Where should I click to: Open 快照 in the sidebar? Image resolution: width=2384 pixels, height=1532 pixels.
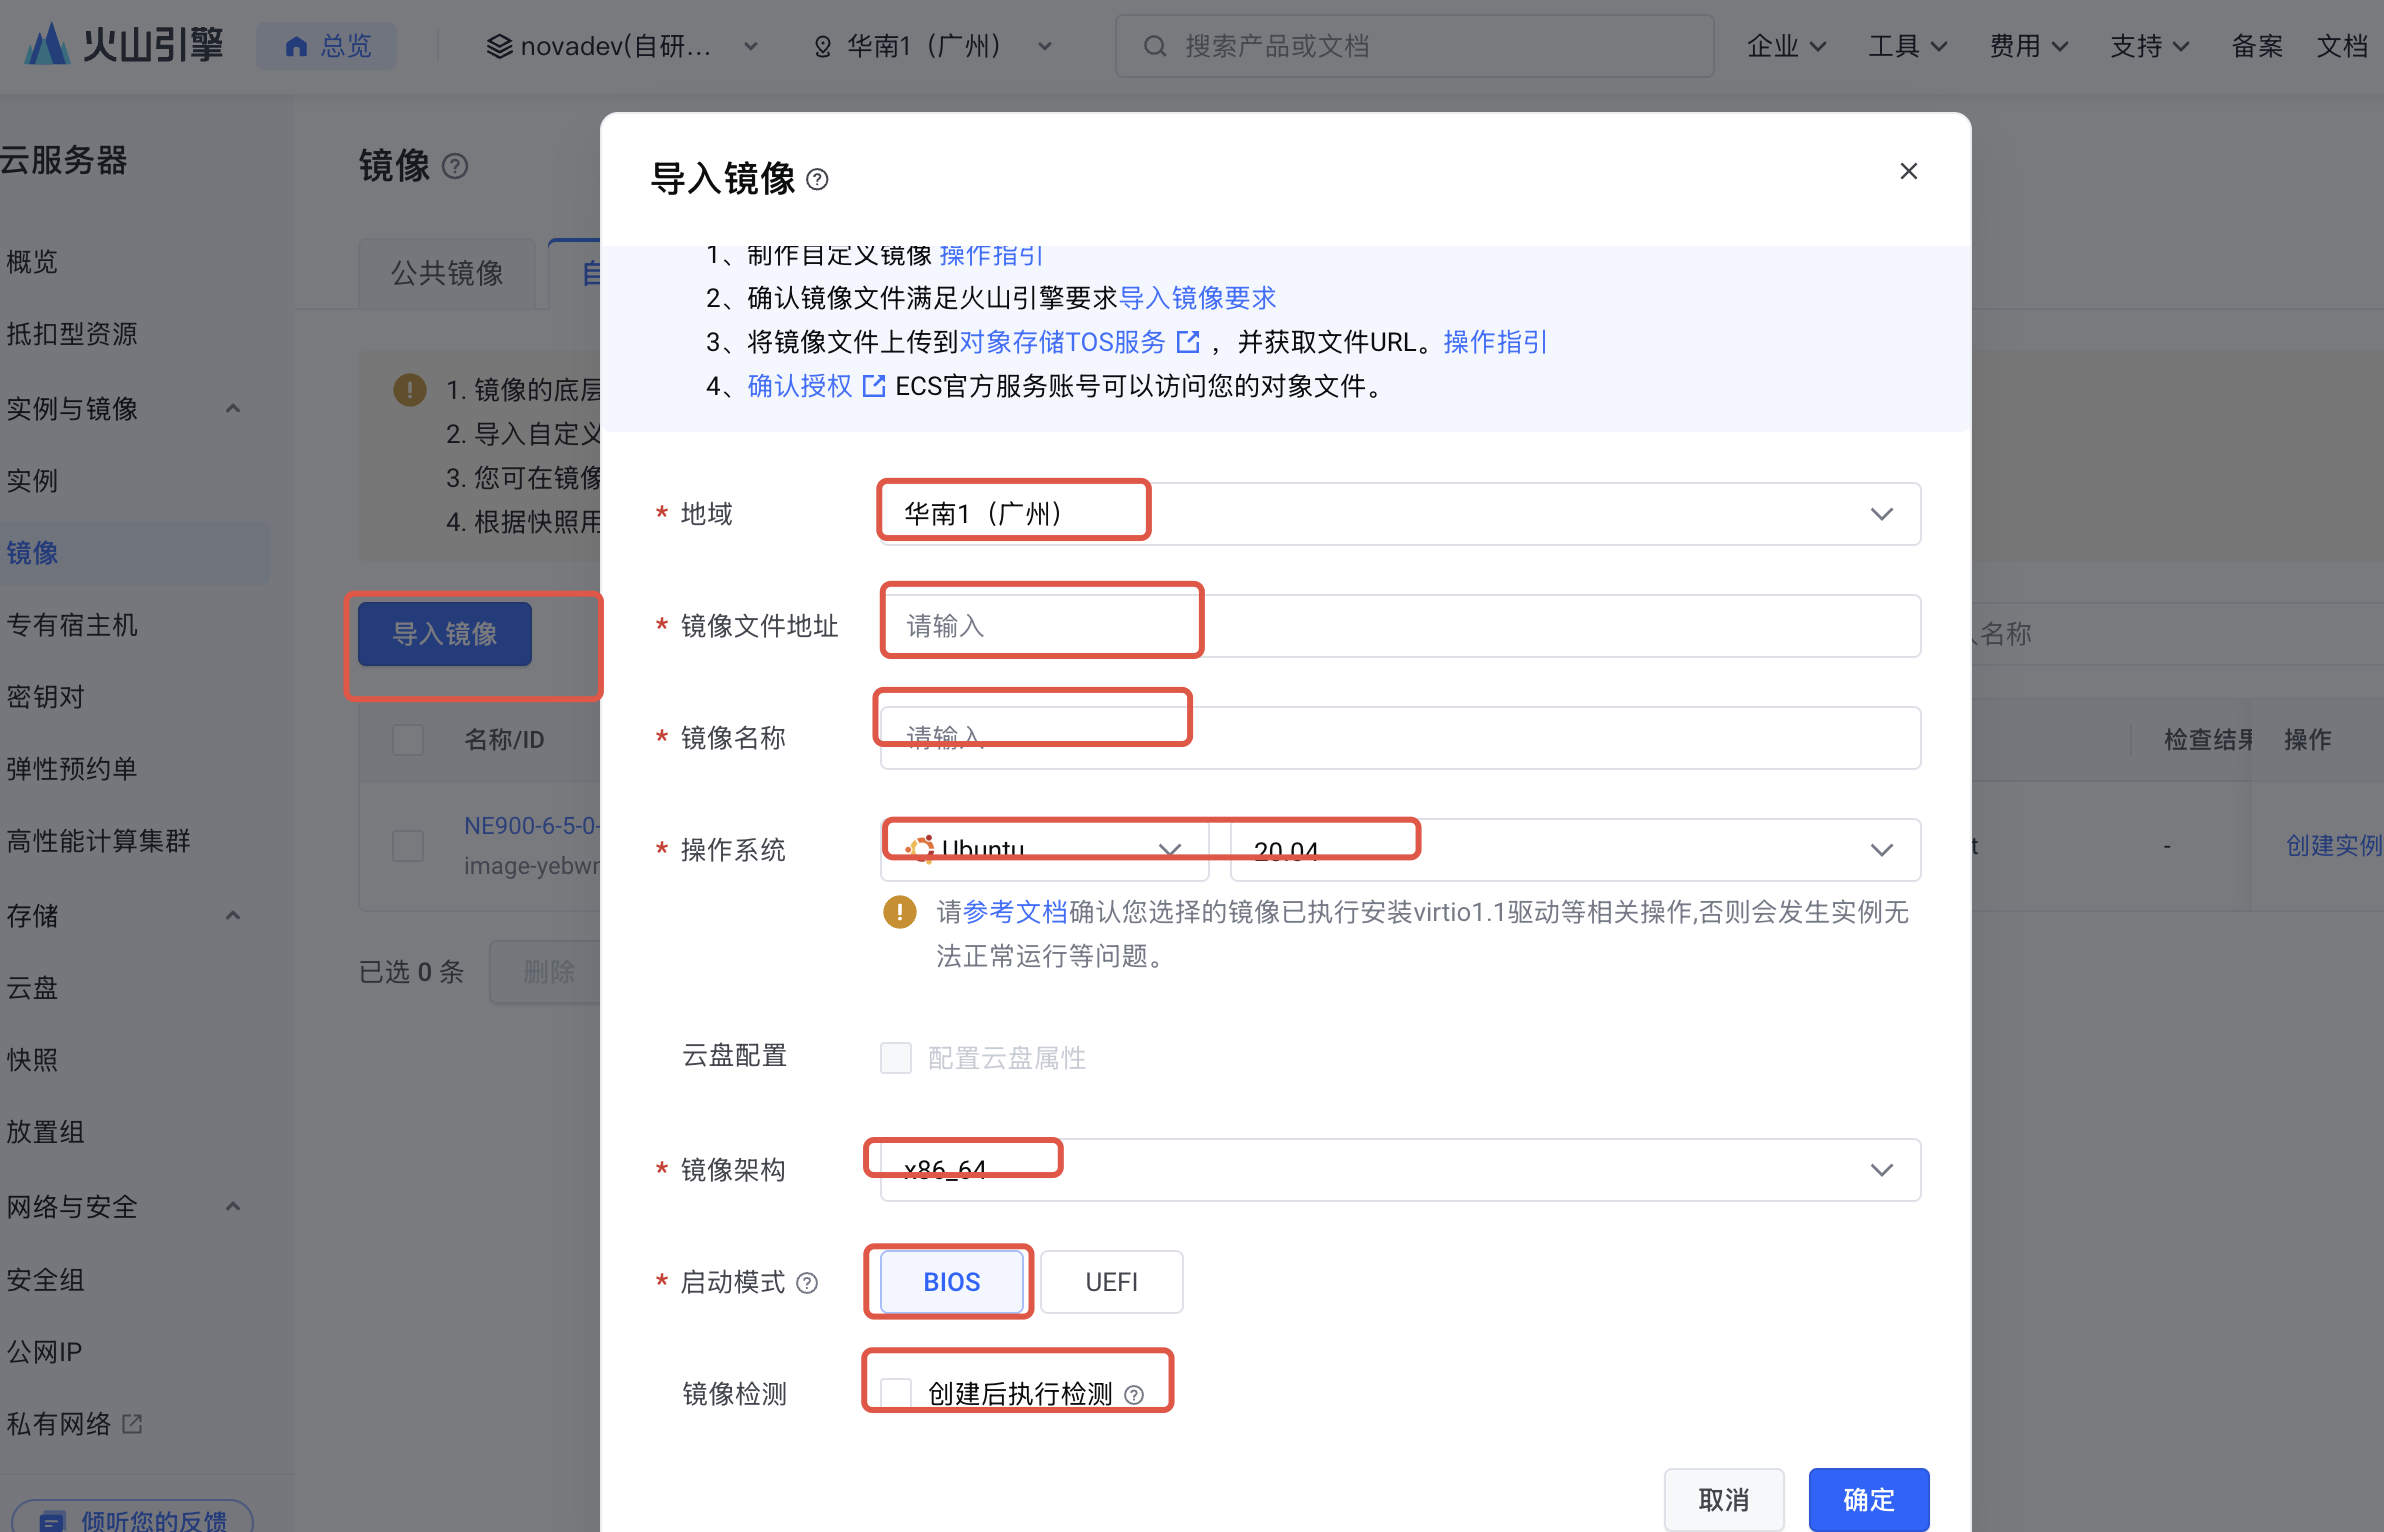(32, 1060)
